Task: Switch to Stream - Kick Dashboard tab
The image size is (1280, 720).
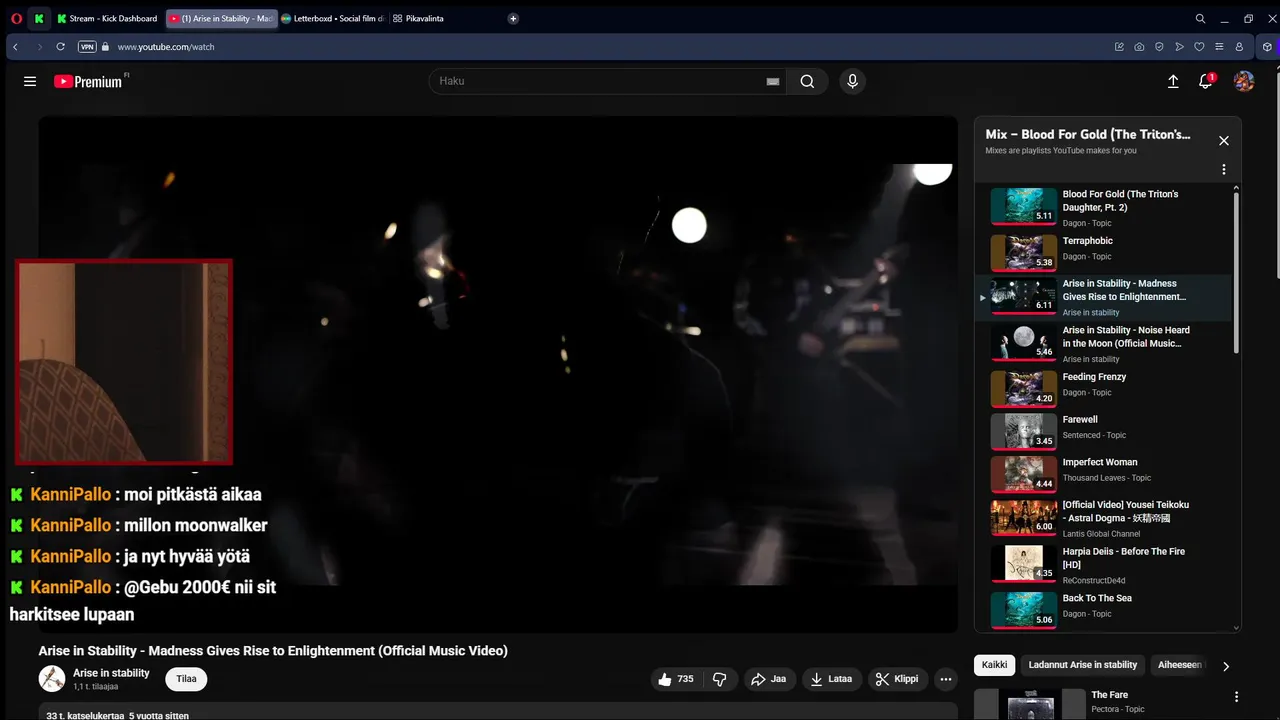Action: point(108,18)
